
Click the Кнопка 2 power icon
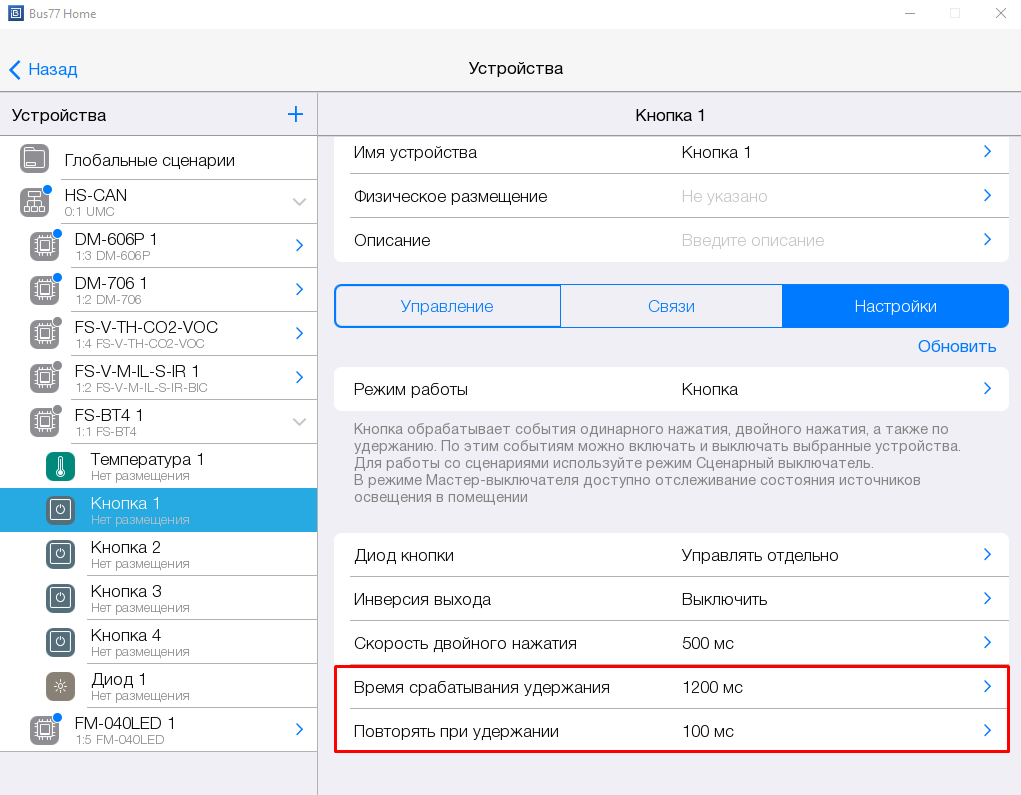pos(60,554)
